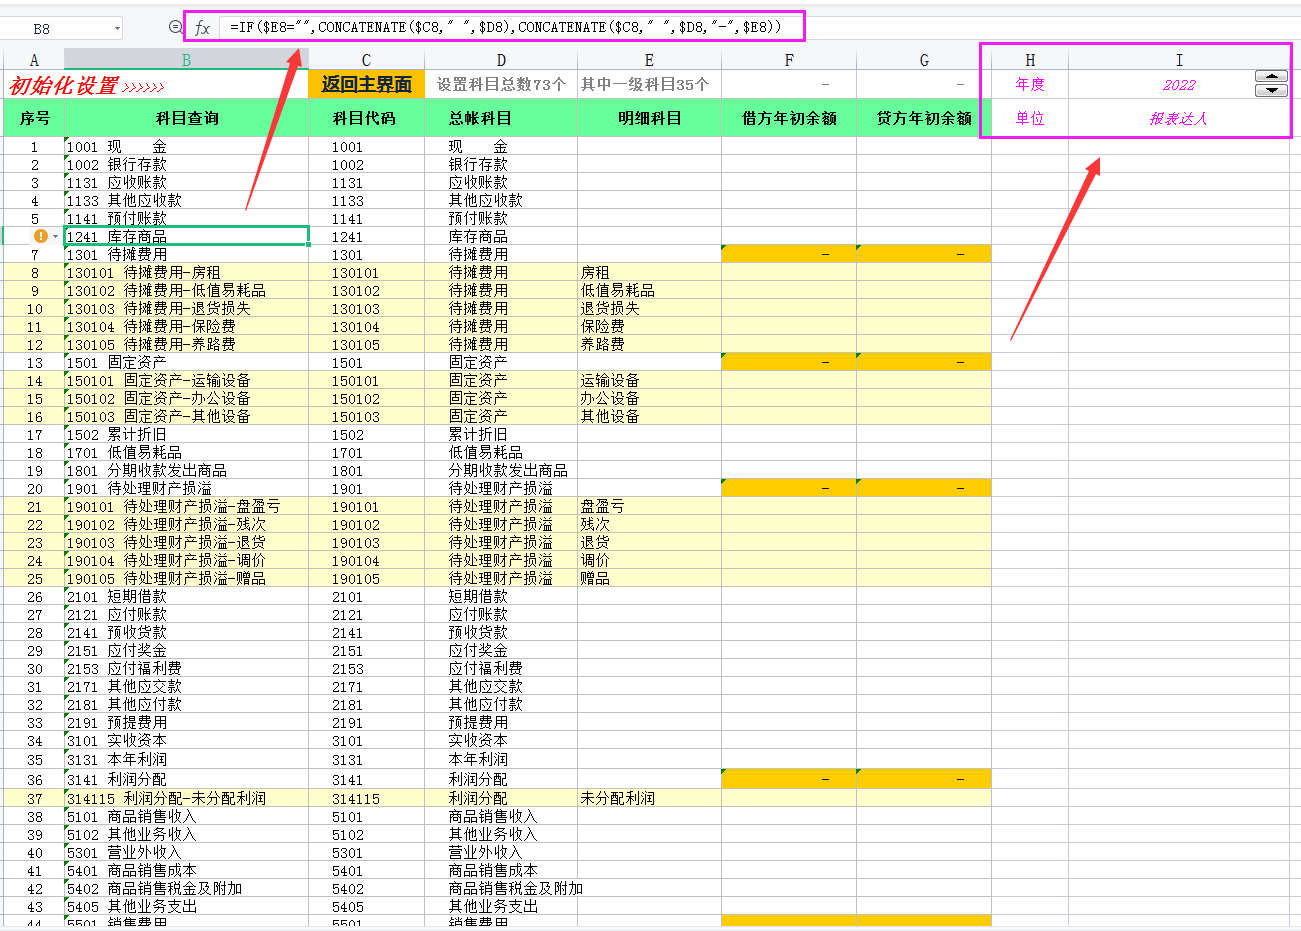Click orange debit balance cell for 固定资产

point(788,362)
